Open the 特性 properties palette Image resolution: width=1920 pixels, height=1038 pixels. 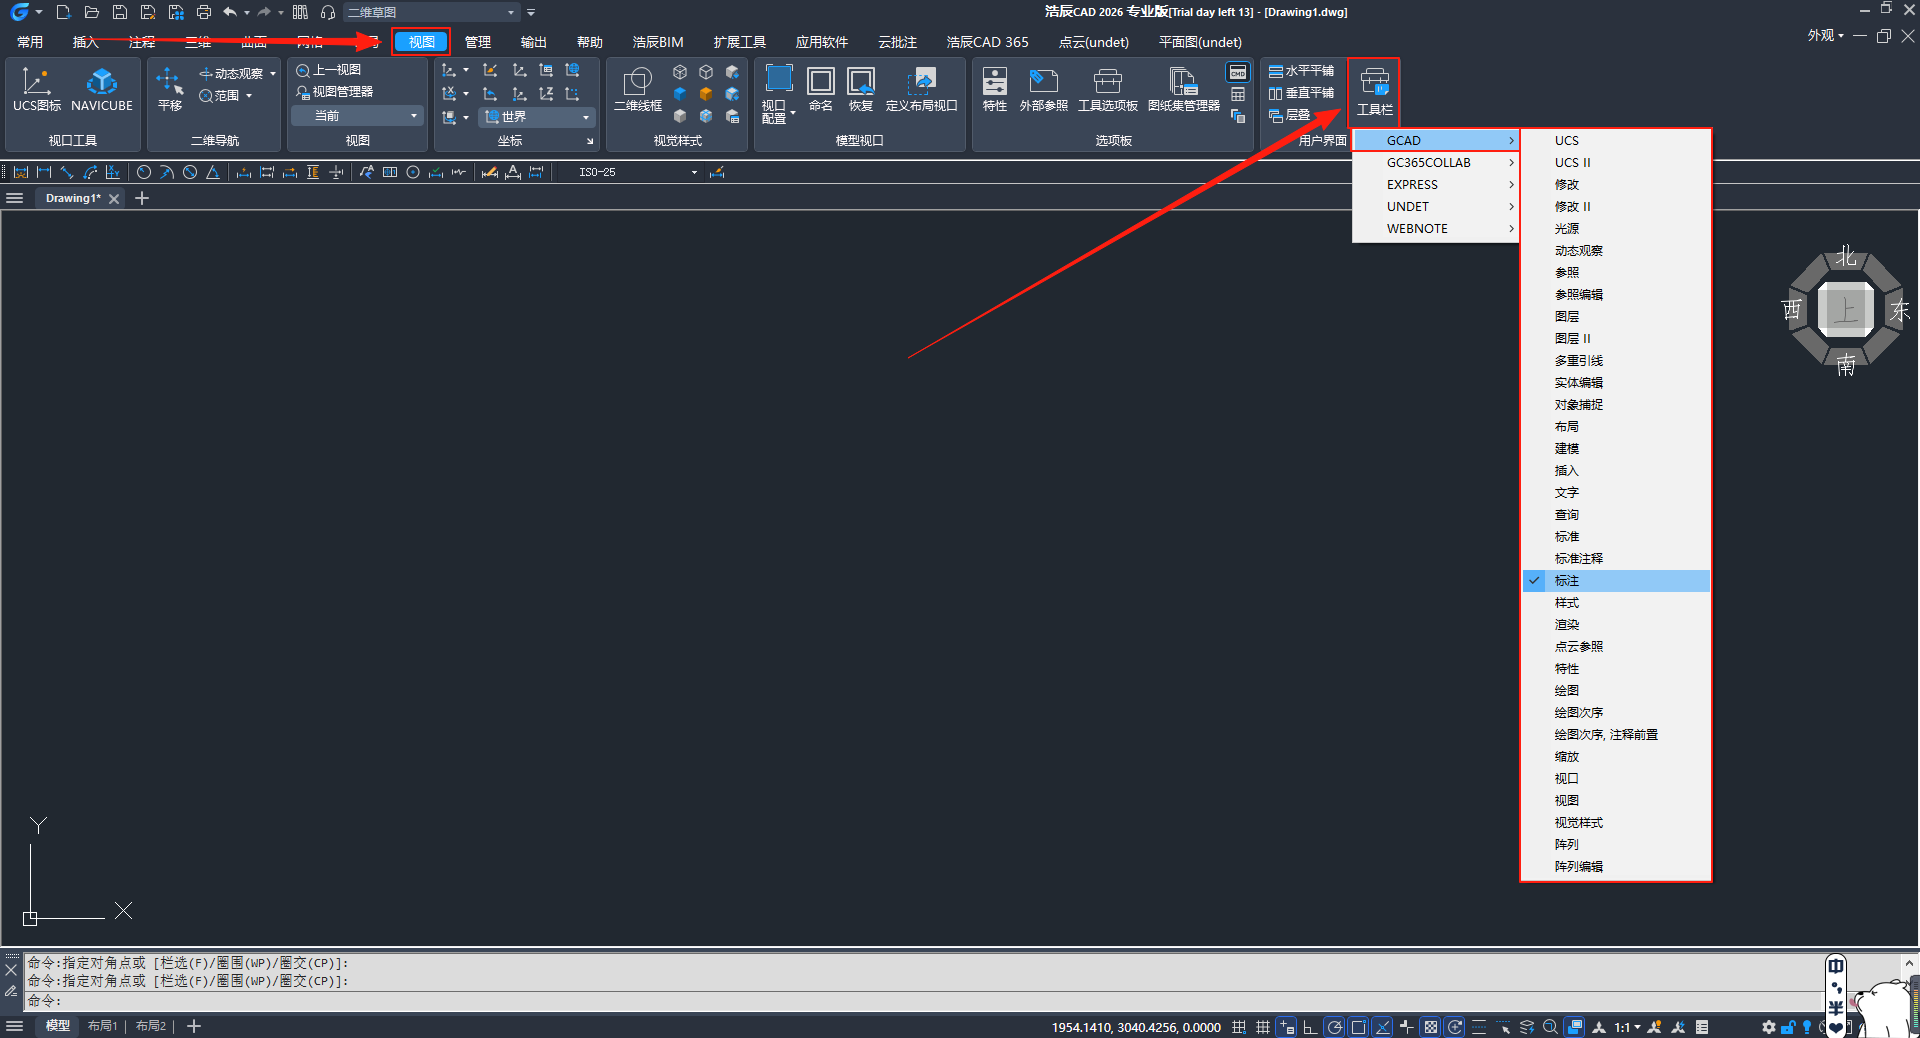pos(994,89)
